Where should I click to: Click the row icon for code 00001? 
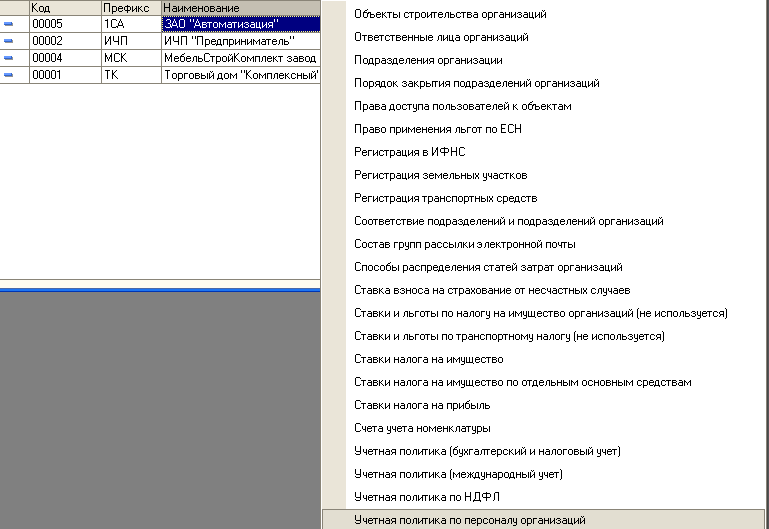tap(8, 75)
